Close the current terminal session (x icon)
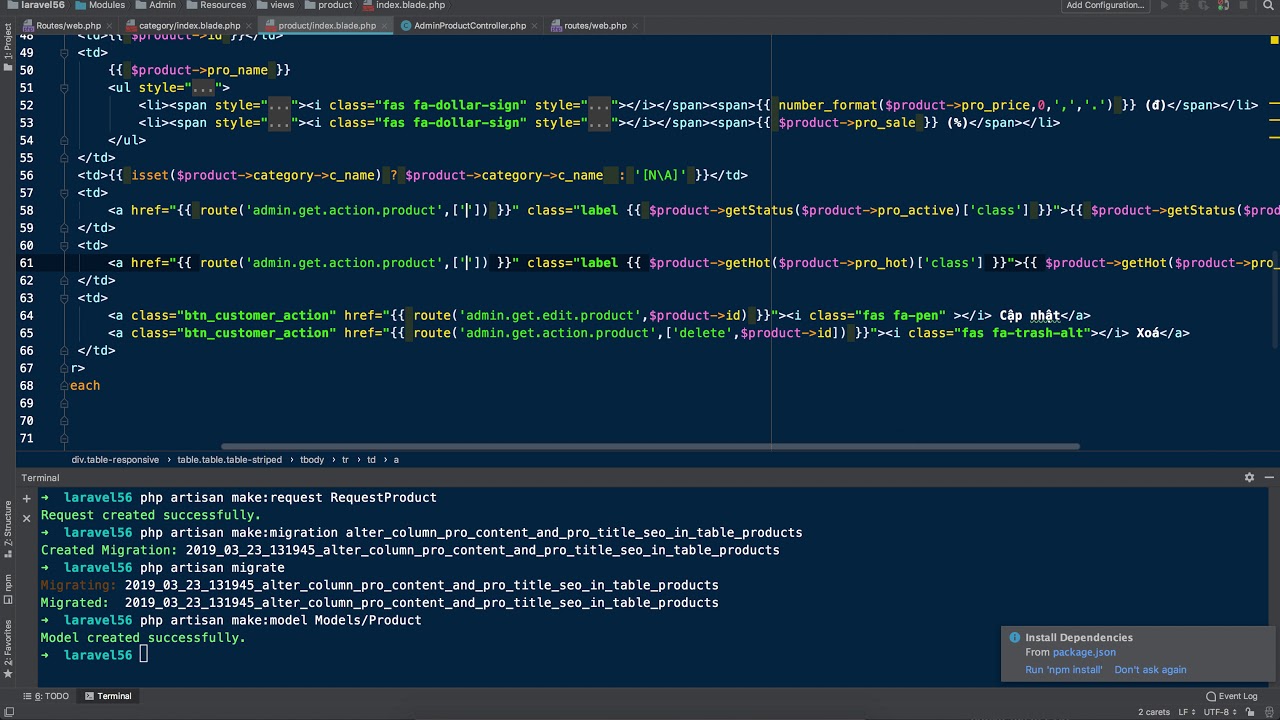 point(27,517)
